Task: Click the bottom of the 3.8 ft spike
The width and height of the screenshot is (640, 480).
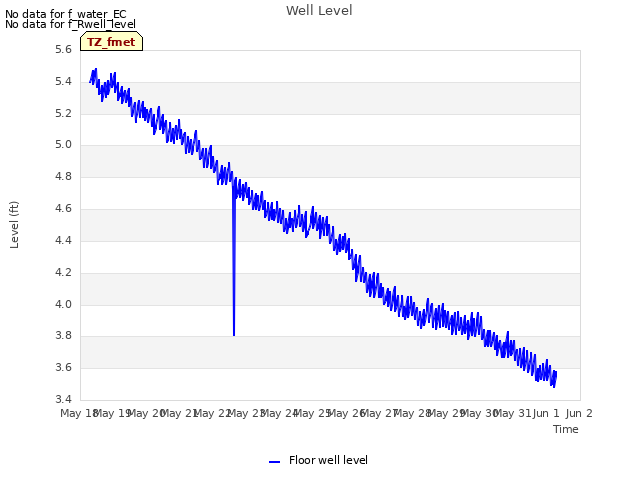Action: pos(234,335)
